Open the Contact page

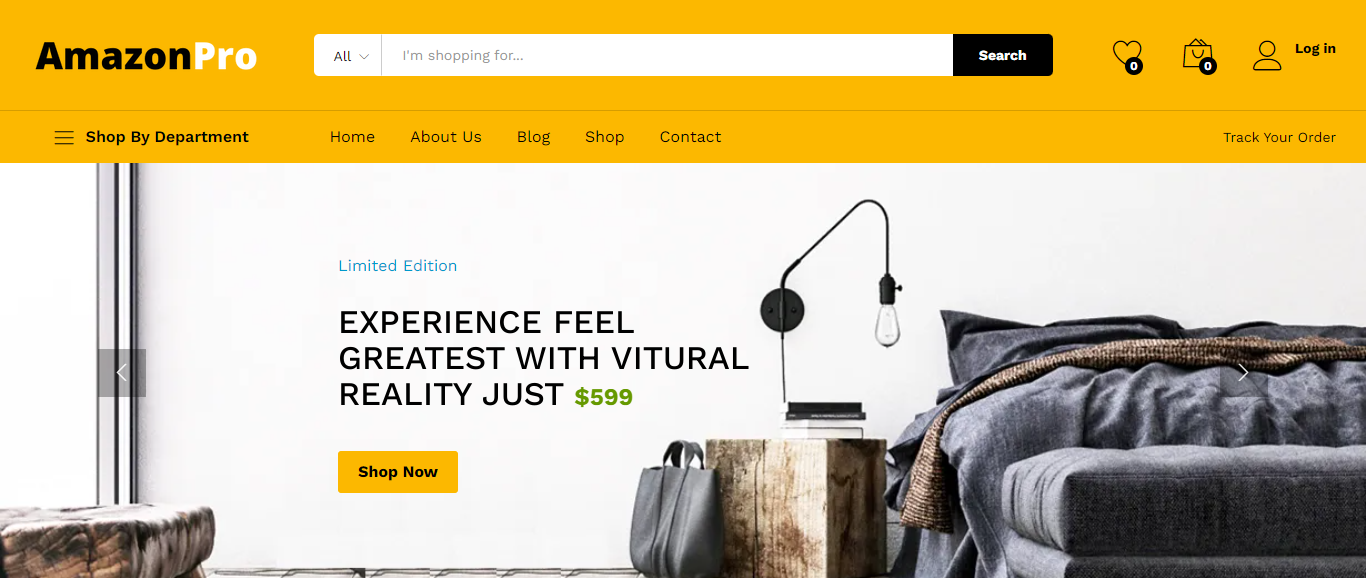click(690, 137)
